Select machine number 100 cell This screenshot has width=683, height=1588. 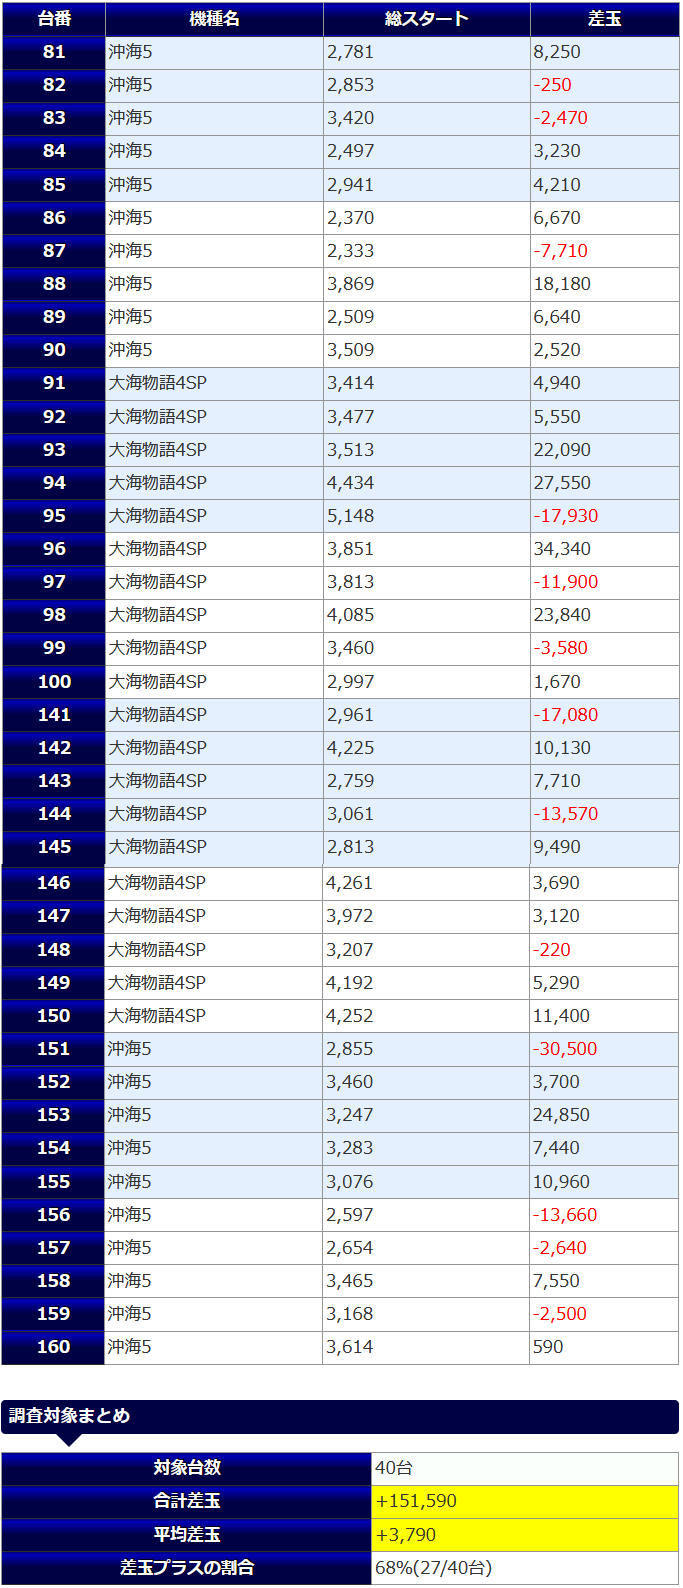54,682
